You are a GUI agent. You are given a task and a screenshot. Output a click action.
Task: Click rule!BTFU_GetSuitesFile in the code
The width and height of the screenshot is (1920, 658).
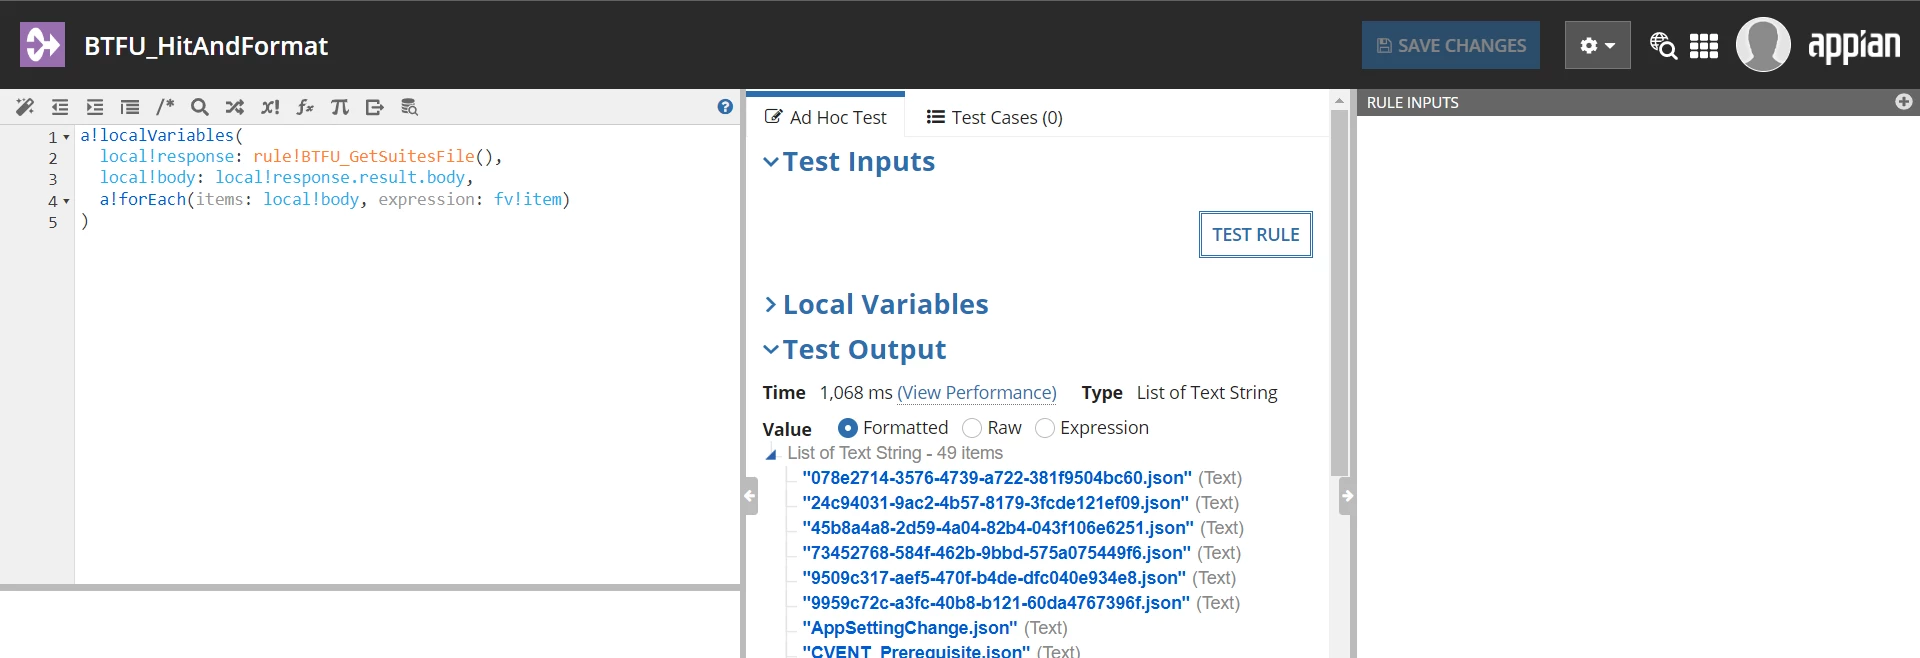click(364, 156)
